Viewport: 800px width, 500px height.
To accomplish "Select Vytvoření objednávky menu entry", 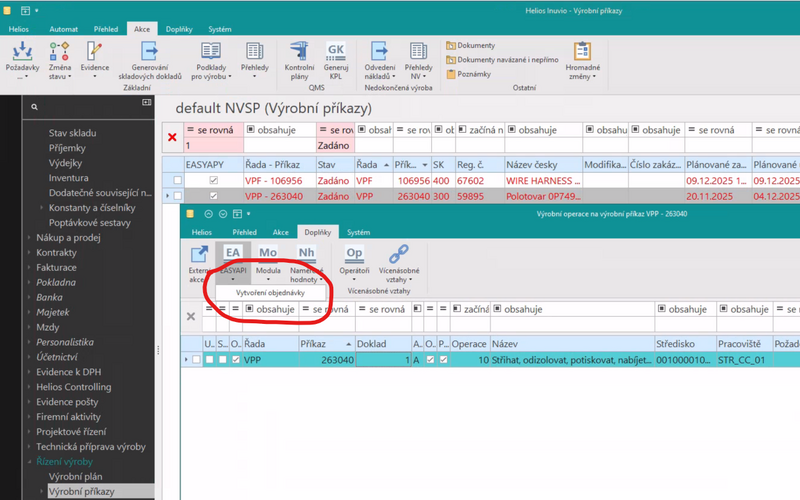I will [x=264, y=293].
